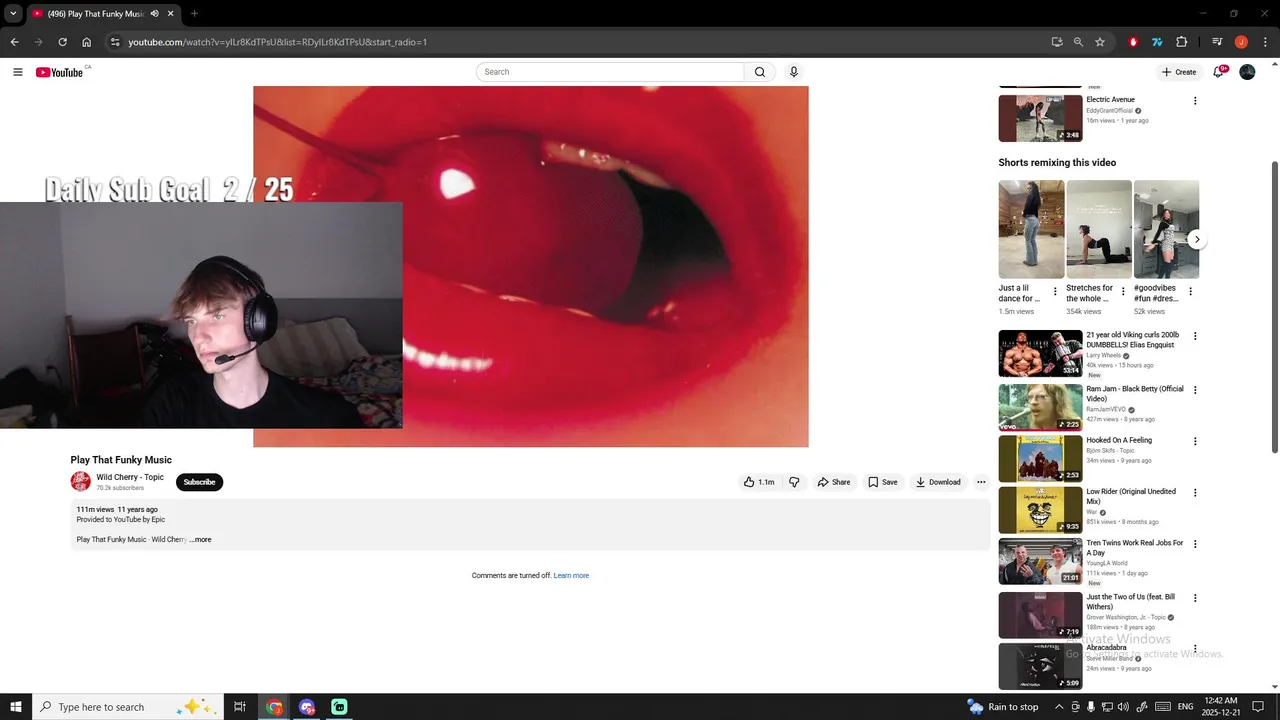Dislike the video with thumbs-down icon

pos(794,482)
